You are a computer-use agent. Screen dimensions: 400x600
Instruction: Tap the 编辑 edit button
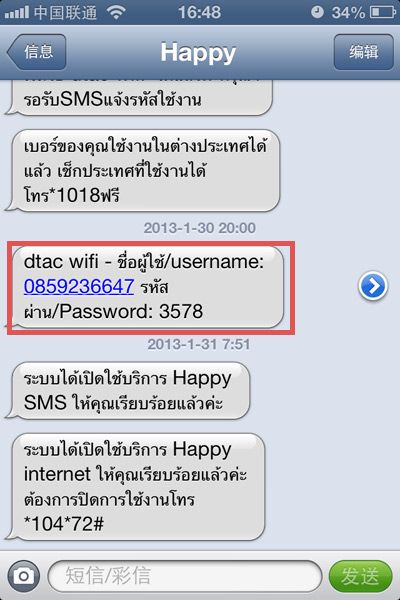click(x=364, y=52)
